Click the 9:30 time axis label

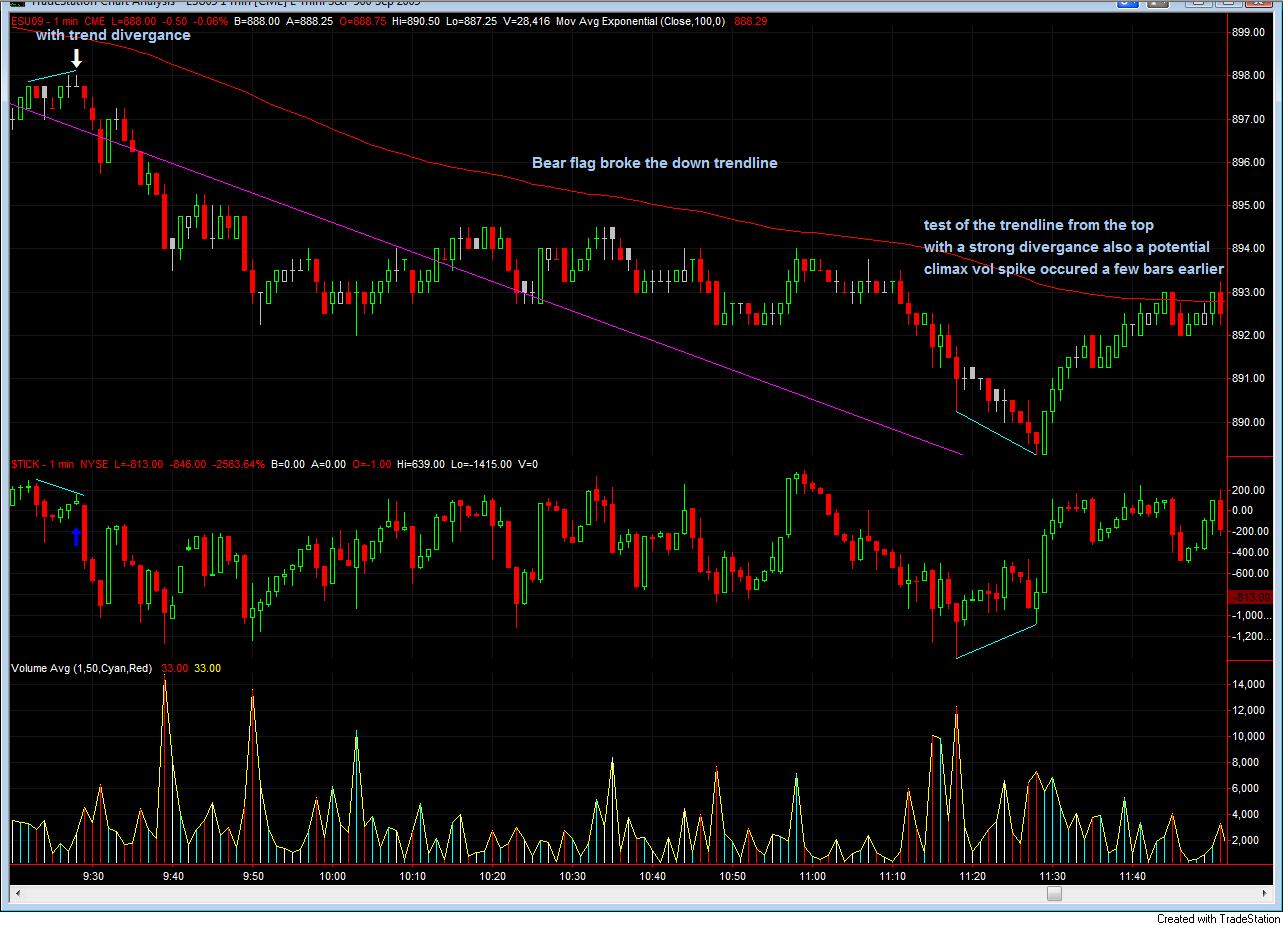point(93,876)
